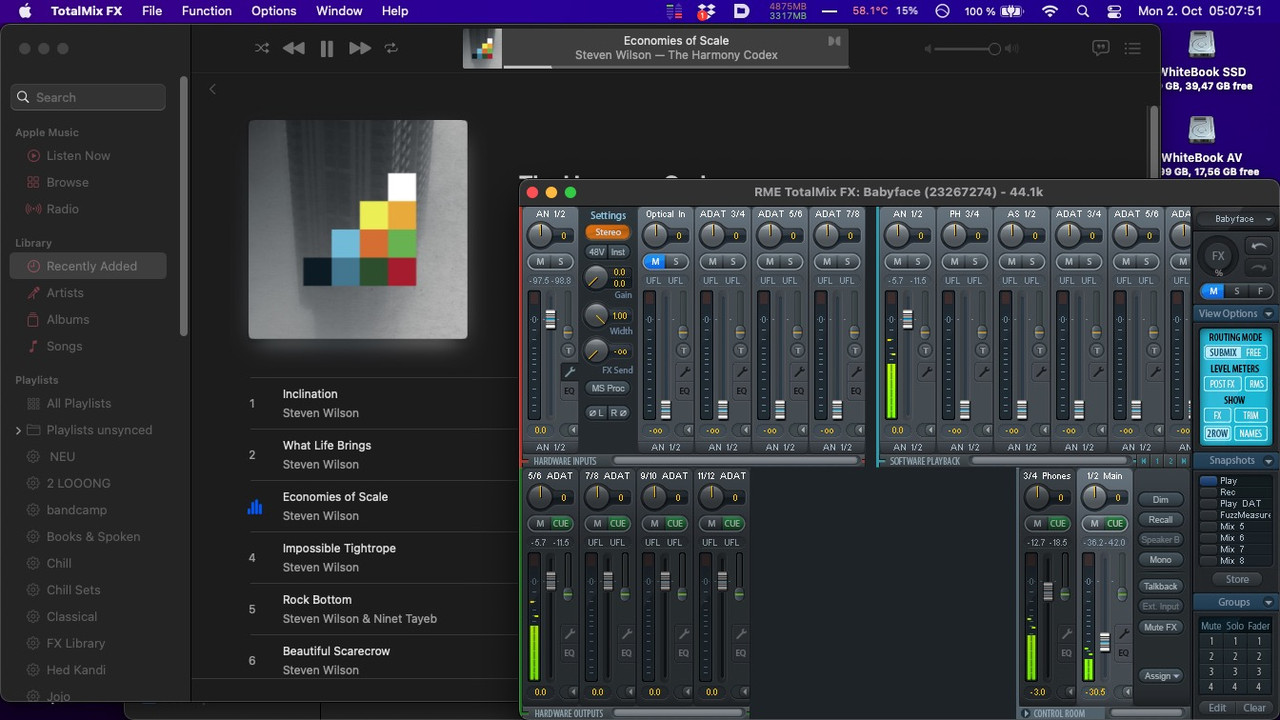Image resolution: width=1280 pixels, height=720 pixels.
Task: Toggle MS Proc in channel settings
Action: coord(608,388)
